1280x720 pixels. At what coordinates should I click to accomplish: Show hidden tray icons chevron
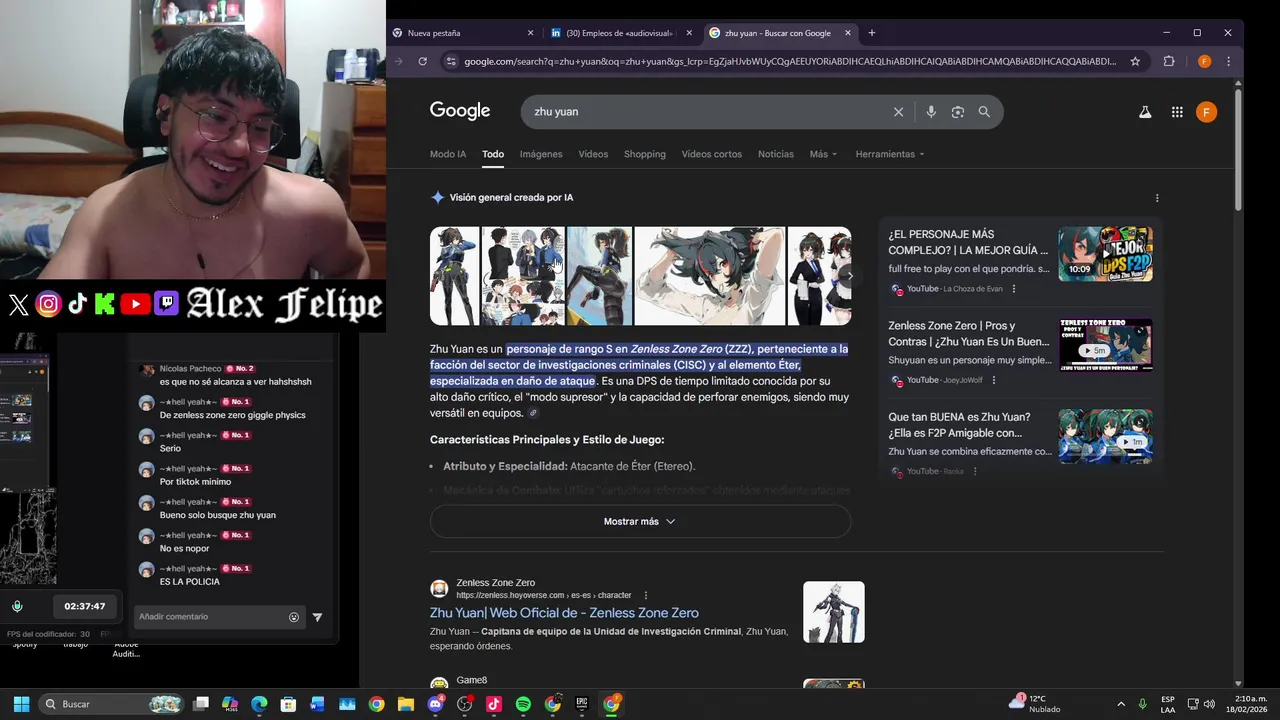(x=1120, y=704)
